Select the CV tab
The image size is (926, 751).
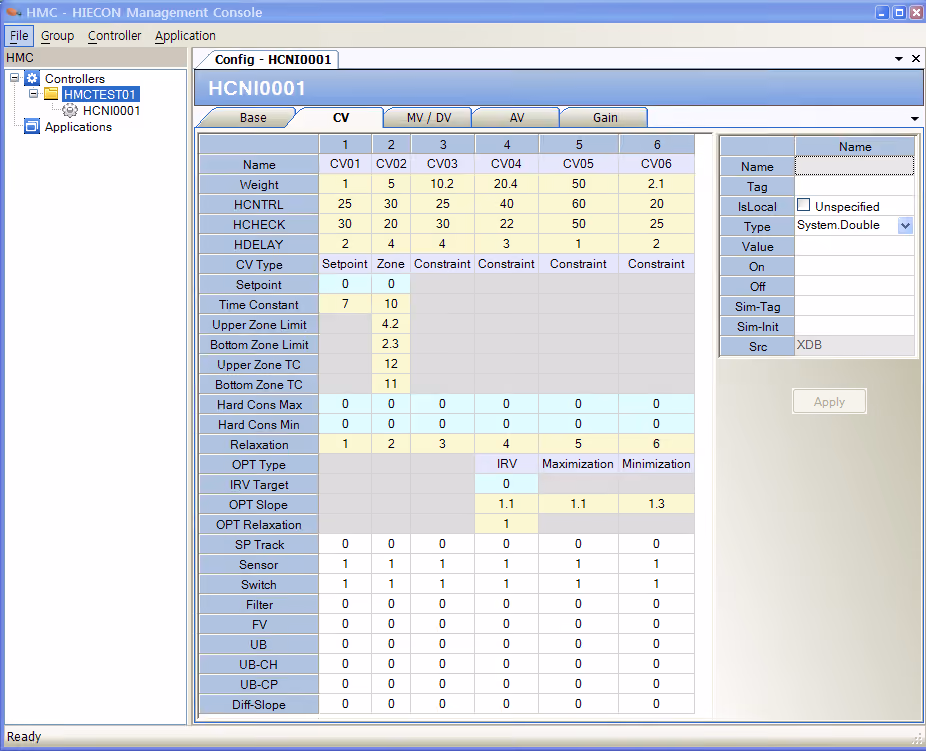(x=341, y=117)
